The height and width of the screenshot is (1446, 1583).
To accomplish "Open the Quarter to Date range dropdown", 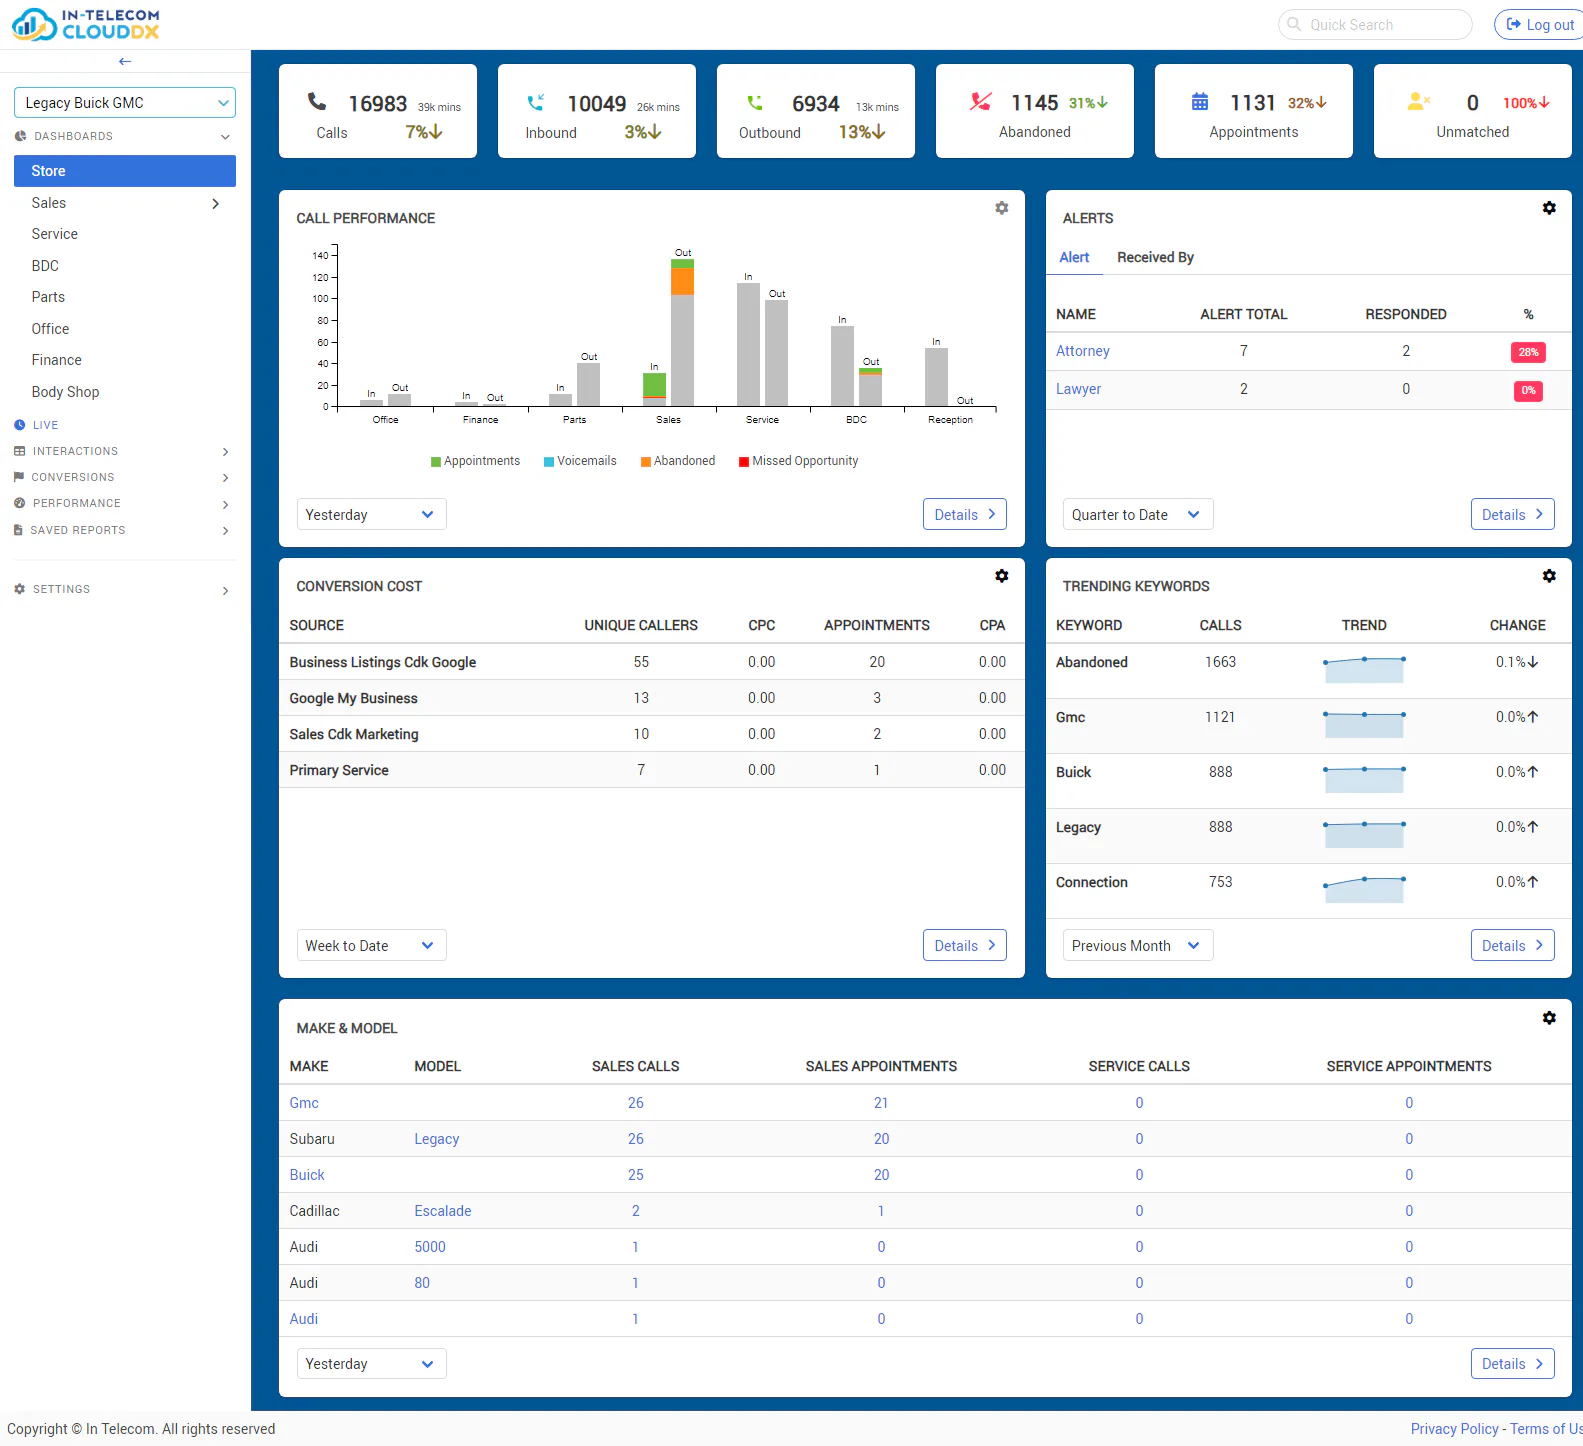I will 1138,514.
